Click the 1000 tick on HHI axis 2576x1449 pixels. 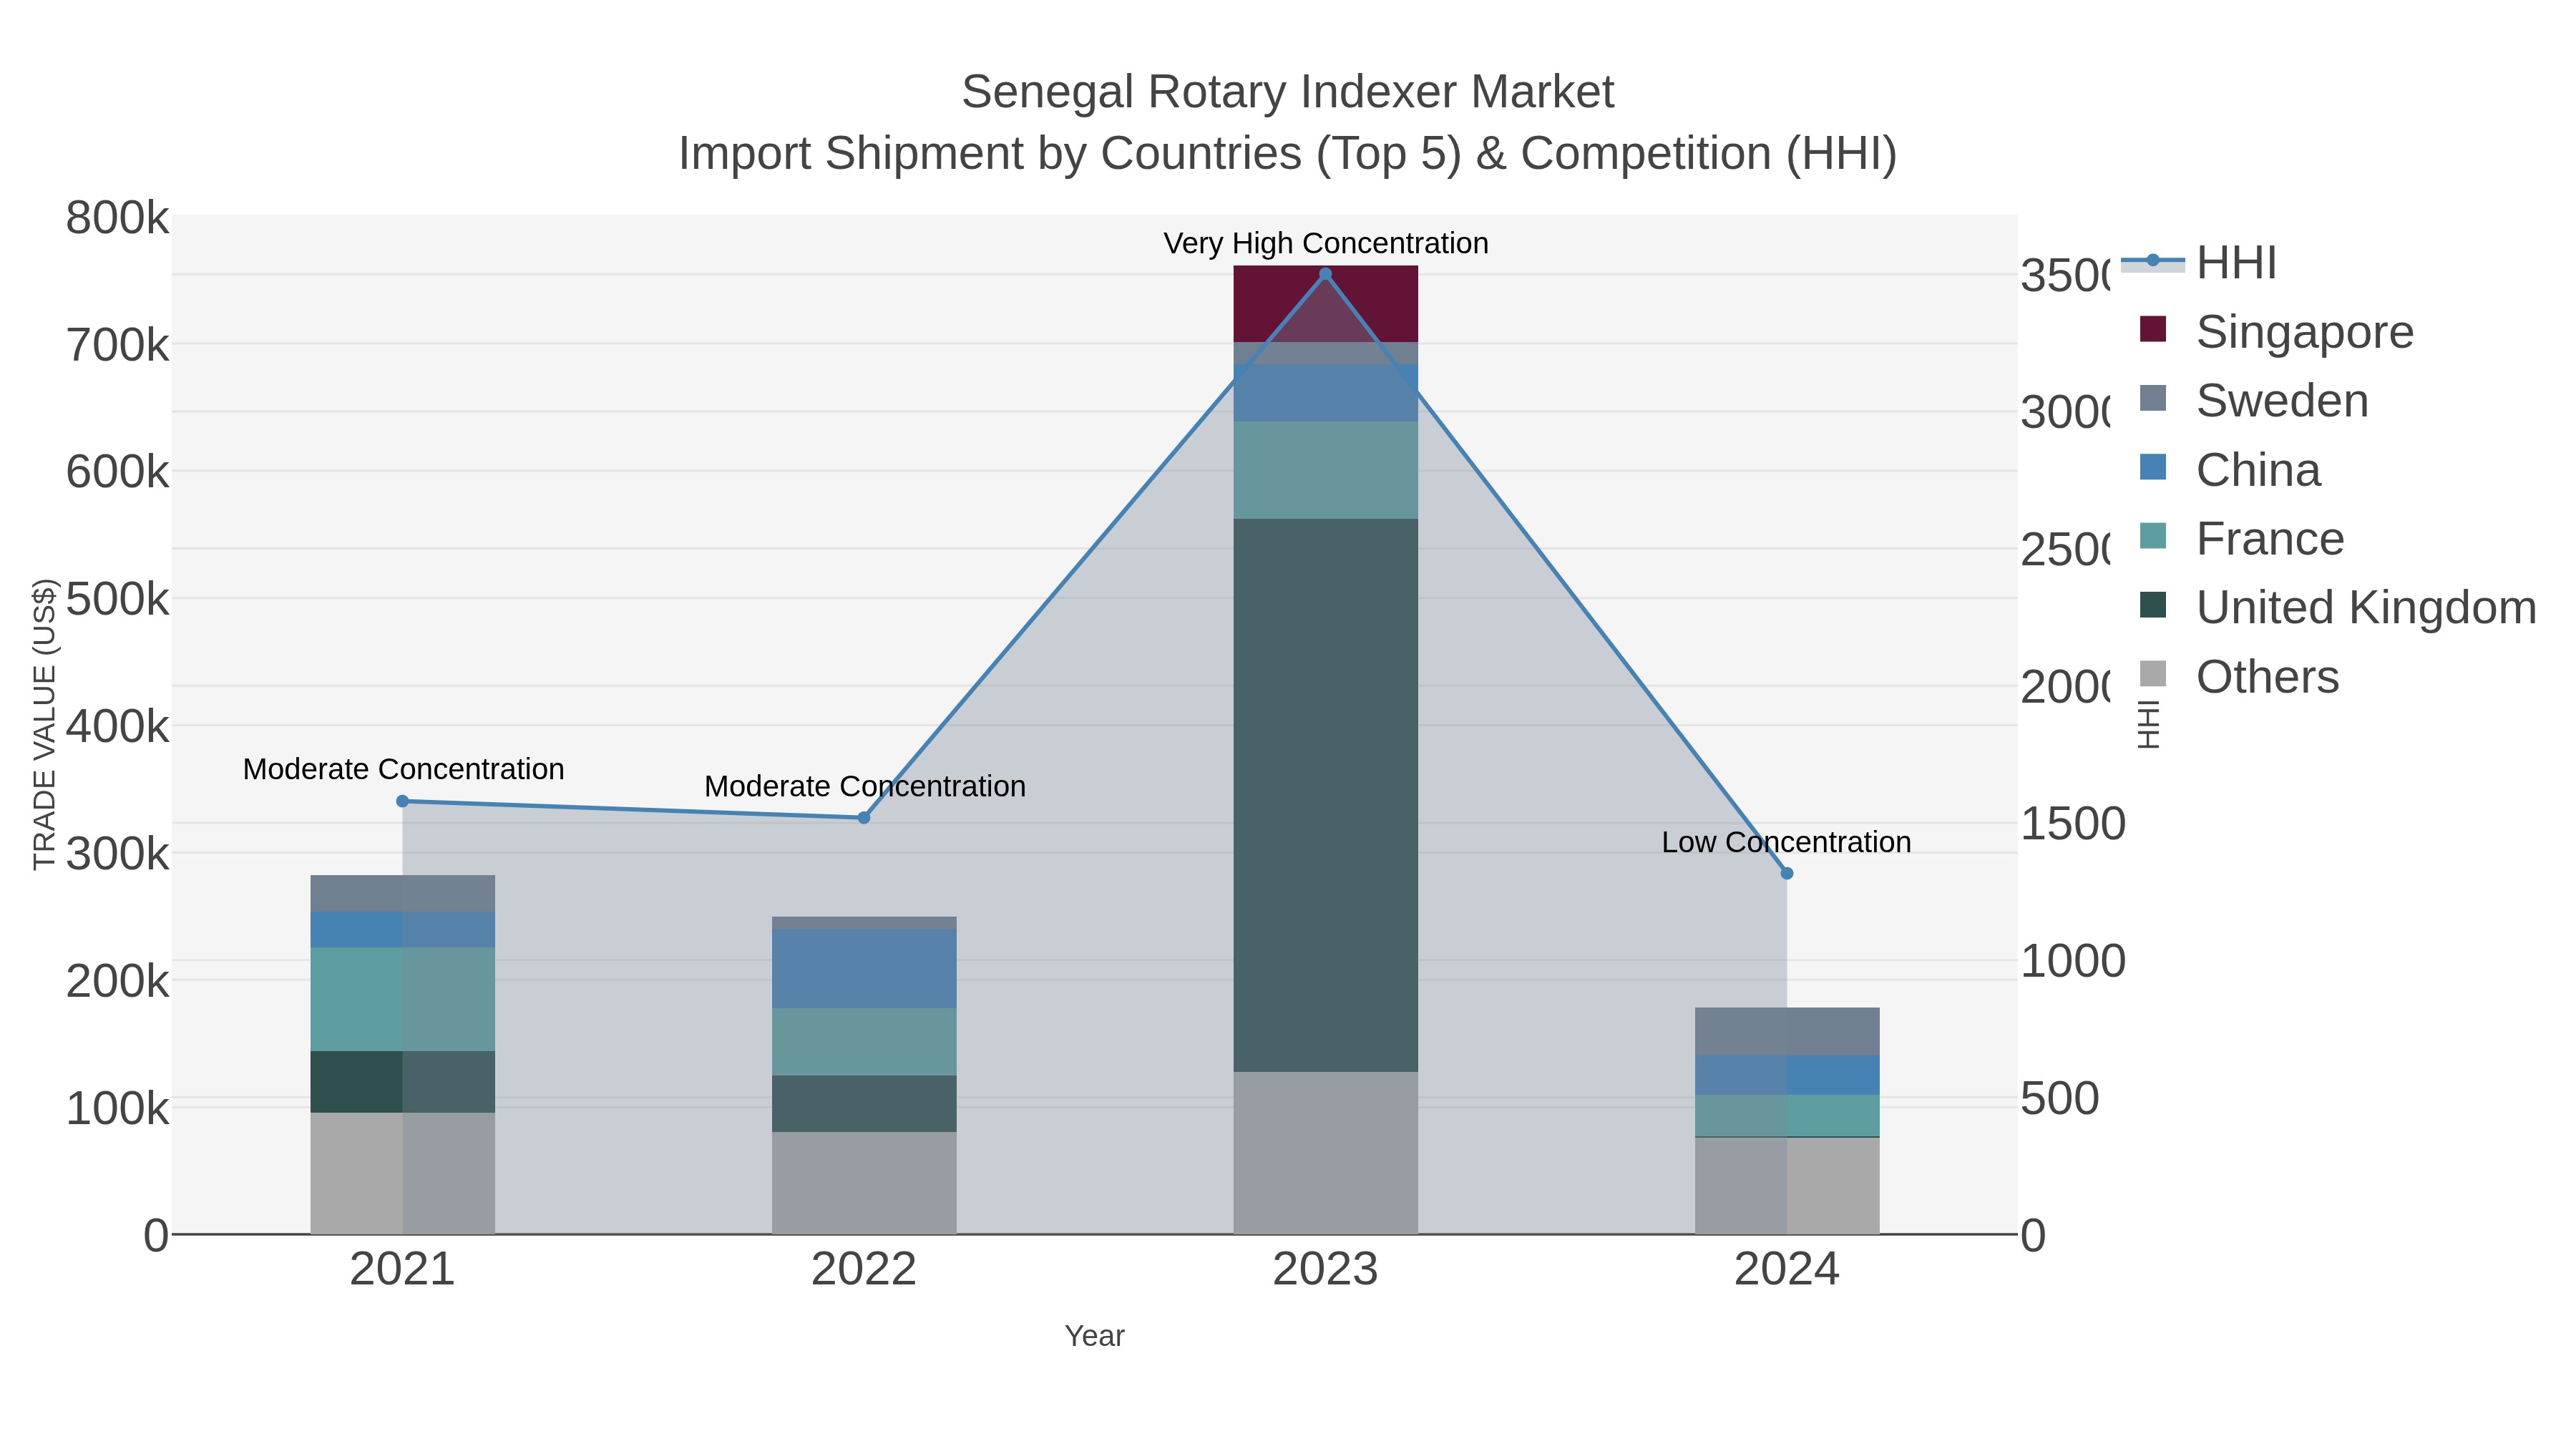click(2072, 961)
